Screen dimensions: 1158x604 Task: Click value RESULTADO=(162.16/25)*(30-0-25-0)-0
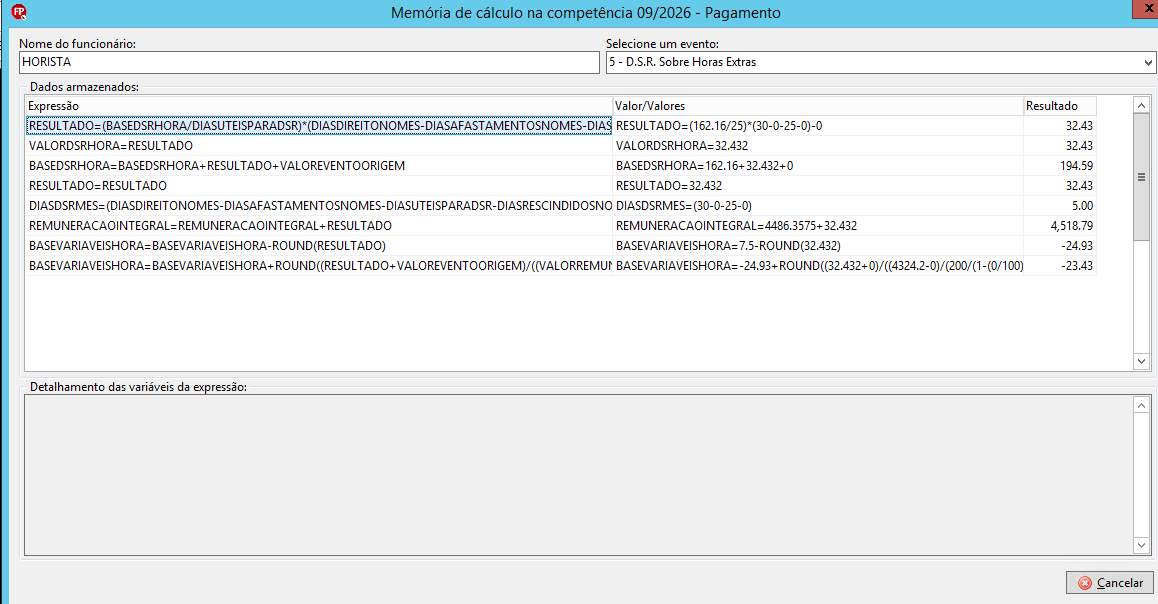pos(719,126)
